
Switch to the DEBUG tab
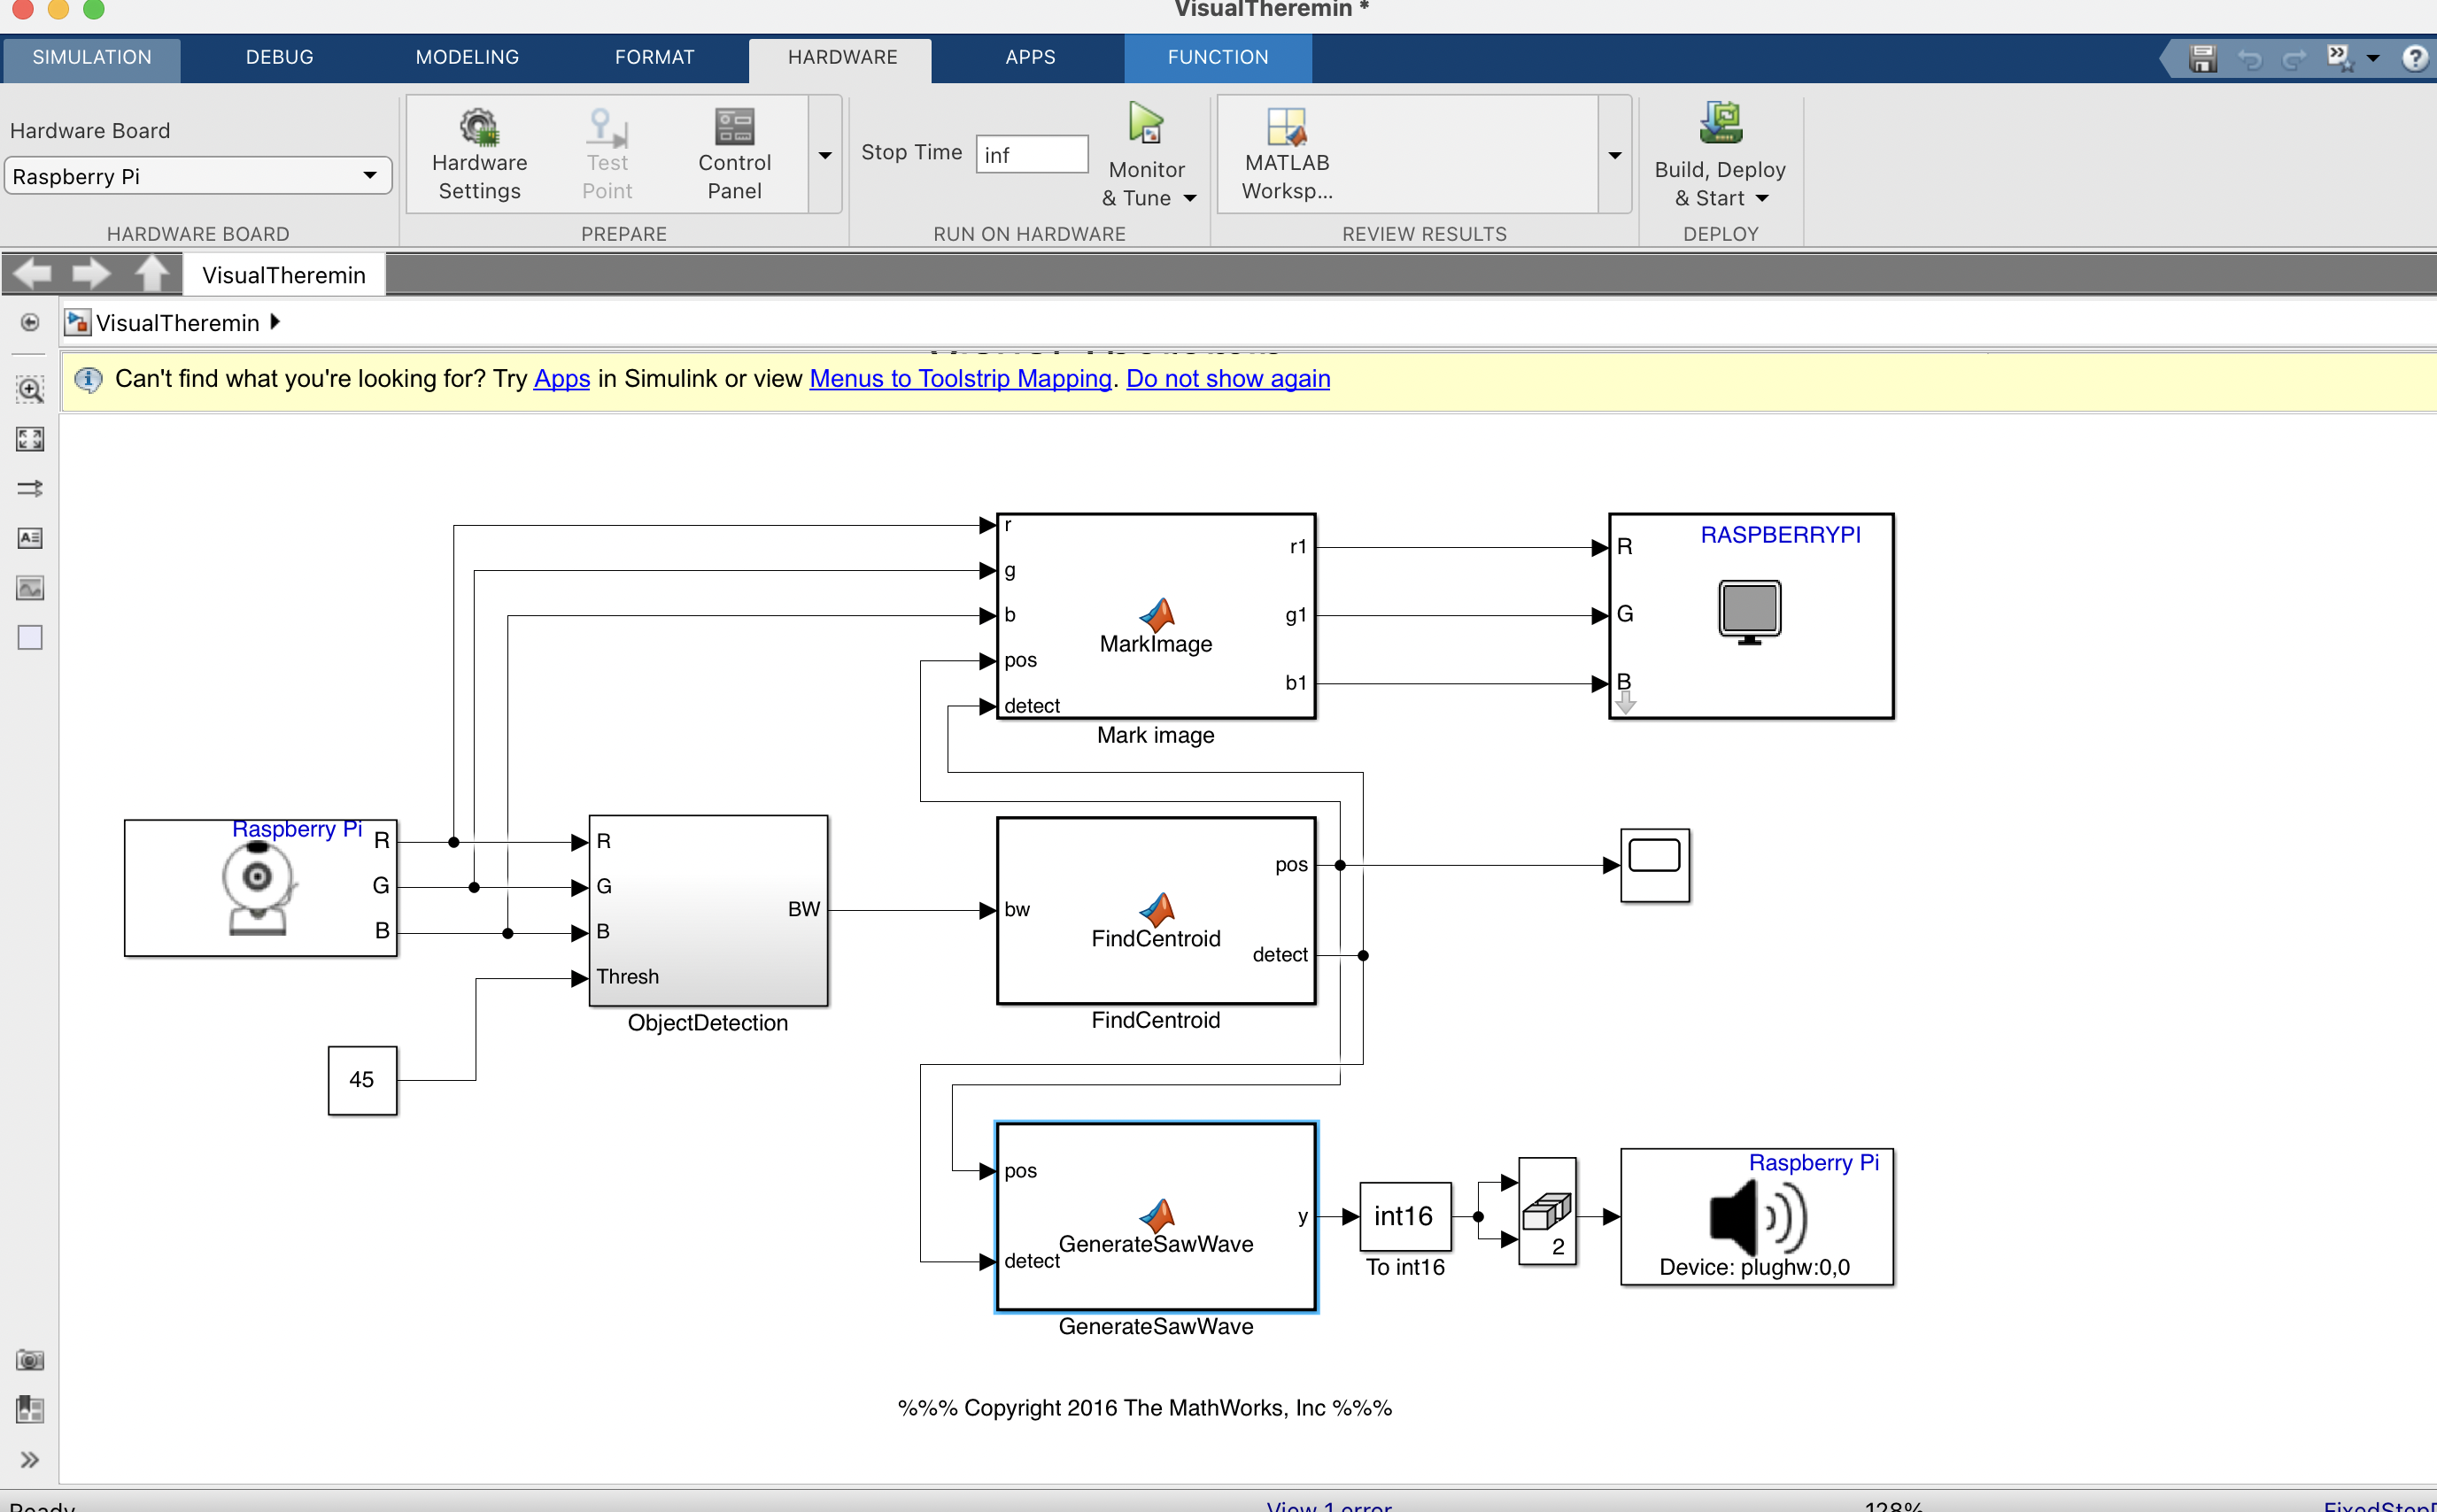click(x=279, y=57)
